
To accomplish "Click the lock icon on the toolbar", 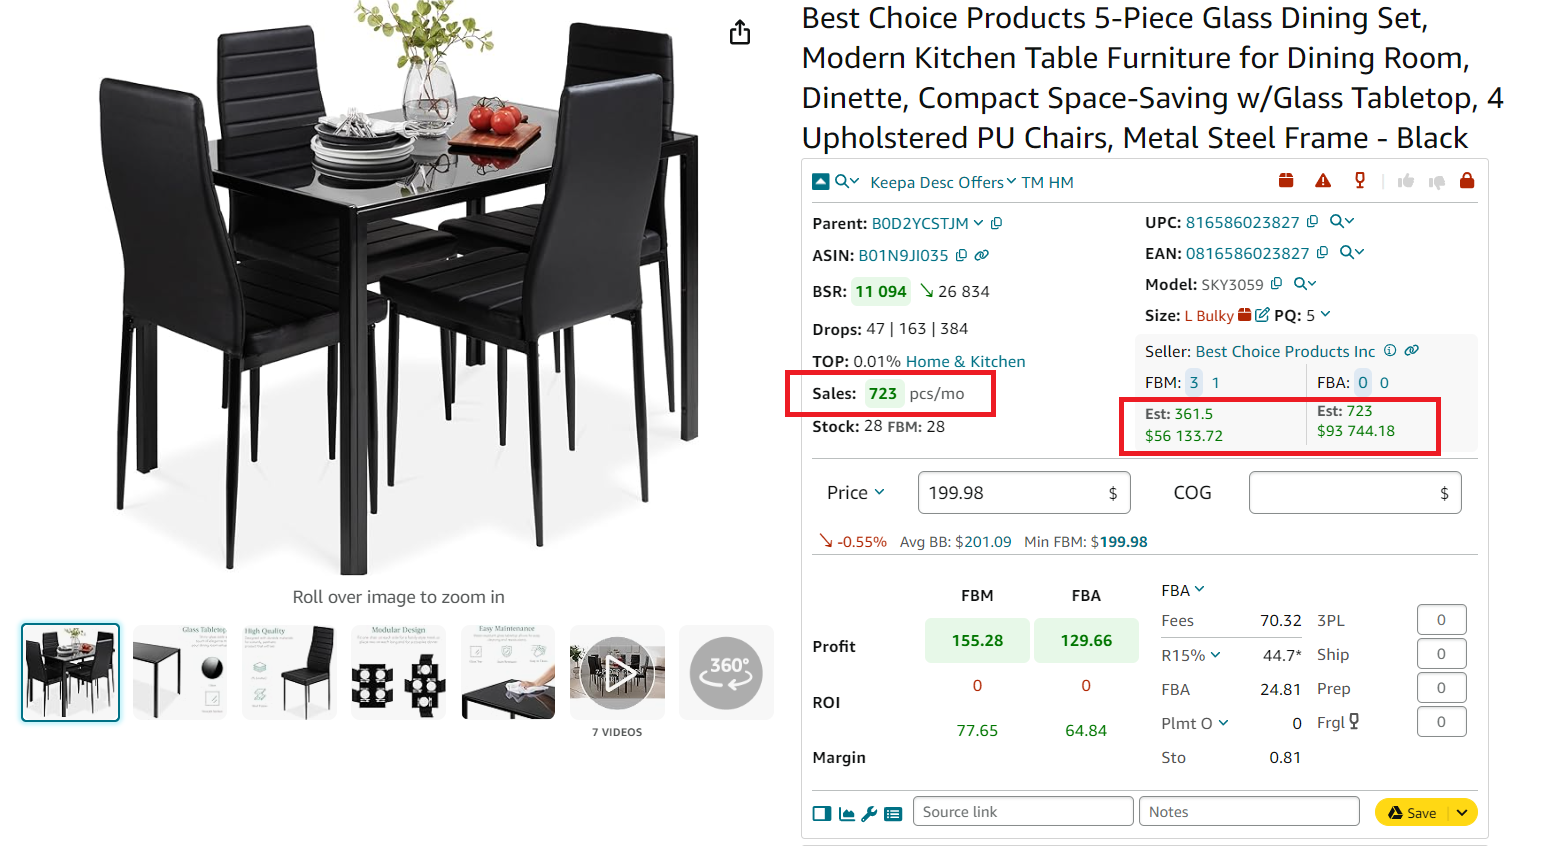I will click(1466, 181).
